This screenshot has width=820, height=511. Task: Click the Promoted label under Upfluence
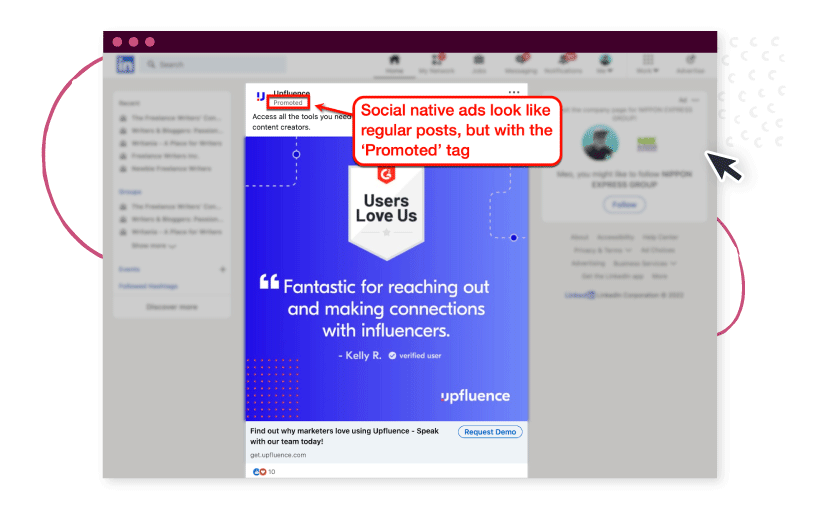(x=288, y=103)
